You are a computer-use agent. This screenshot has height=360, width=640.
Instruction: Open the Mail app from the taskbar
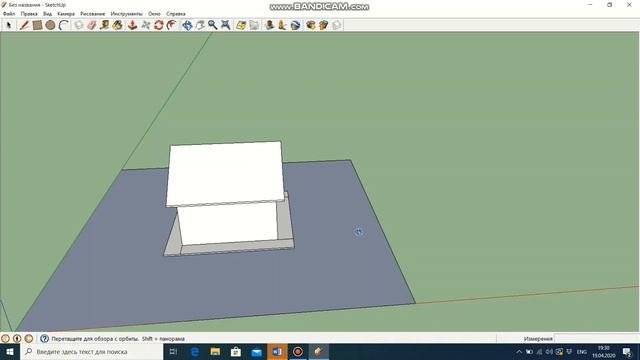256,352
